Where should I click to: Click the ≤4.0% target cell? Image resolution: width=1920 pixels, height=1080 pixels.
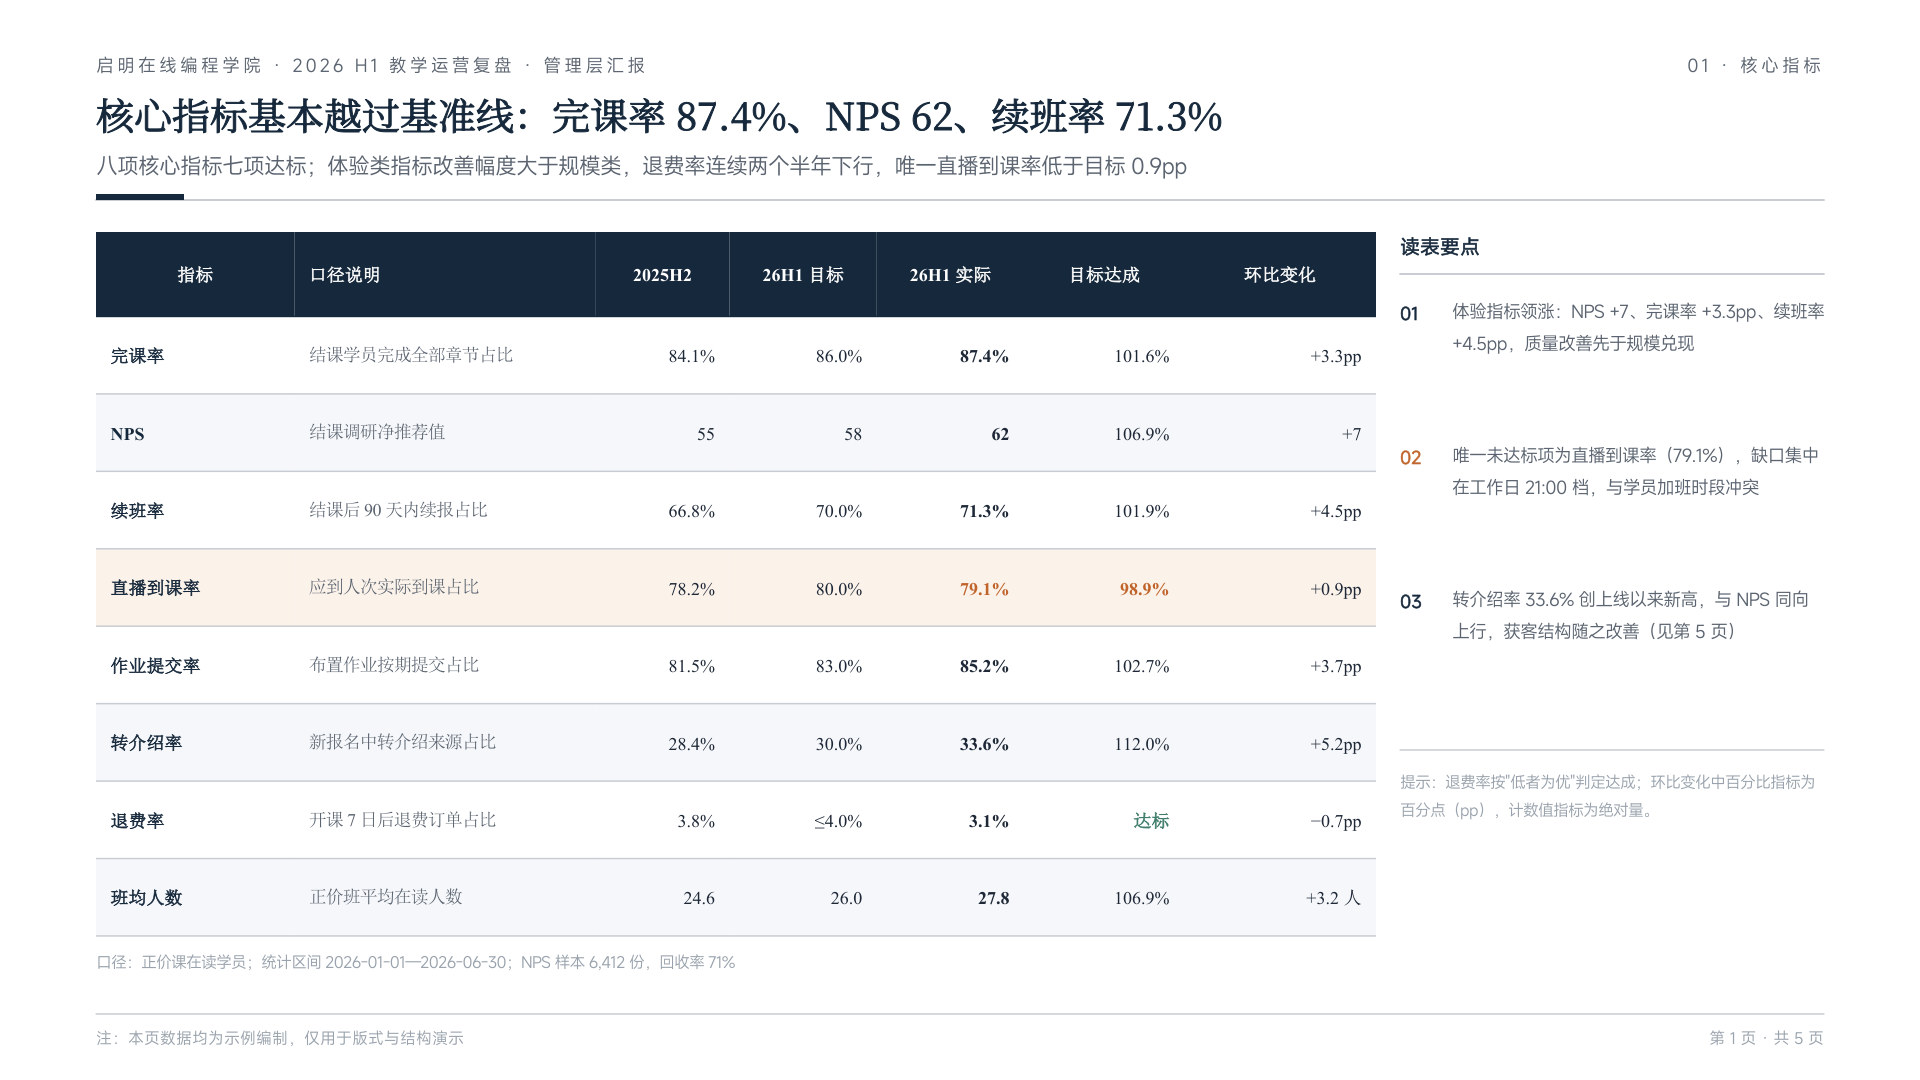point(838,821)
